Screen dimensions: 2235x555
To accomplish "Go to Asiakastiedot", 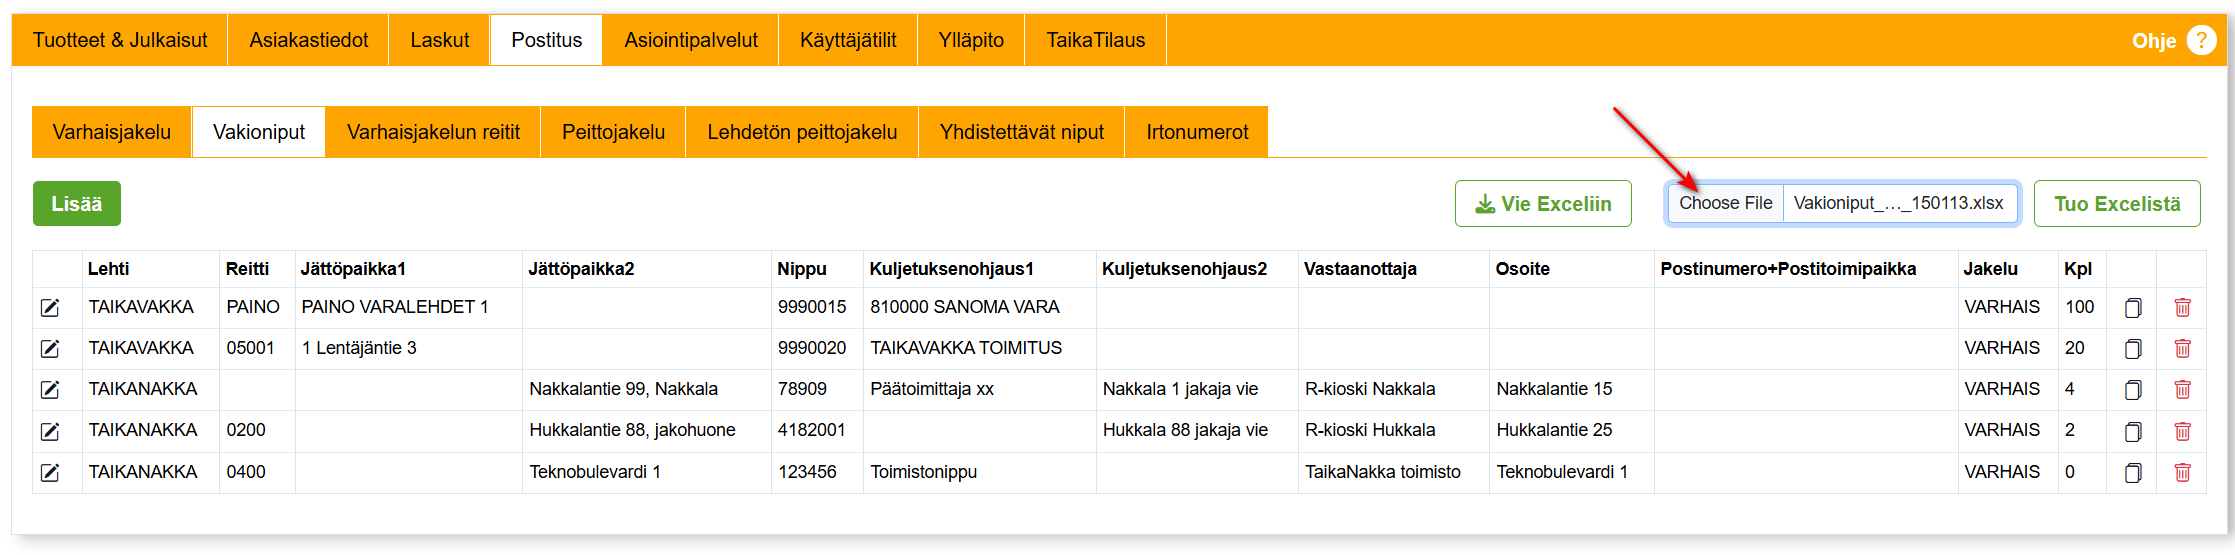I will (308, 40).
